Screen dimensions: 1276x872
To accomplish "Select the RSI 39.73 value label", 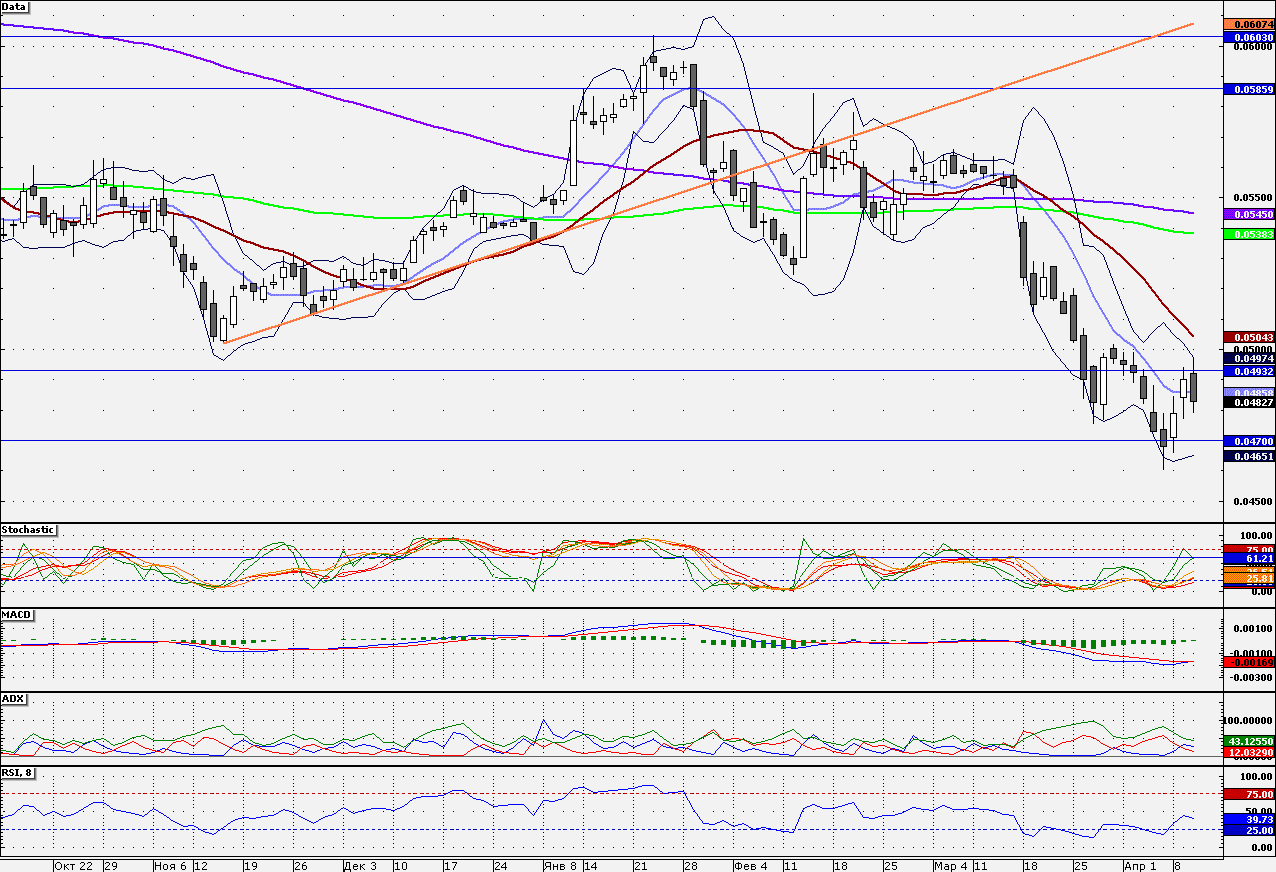I will pyautogui.click(x=1249, y=819).
